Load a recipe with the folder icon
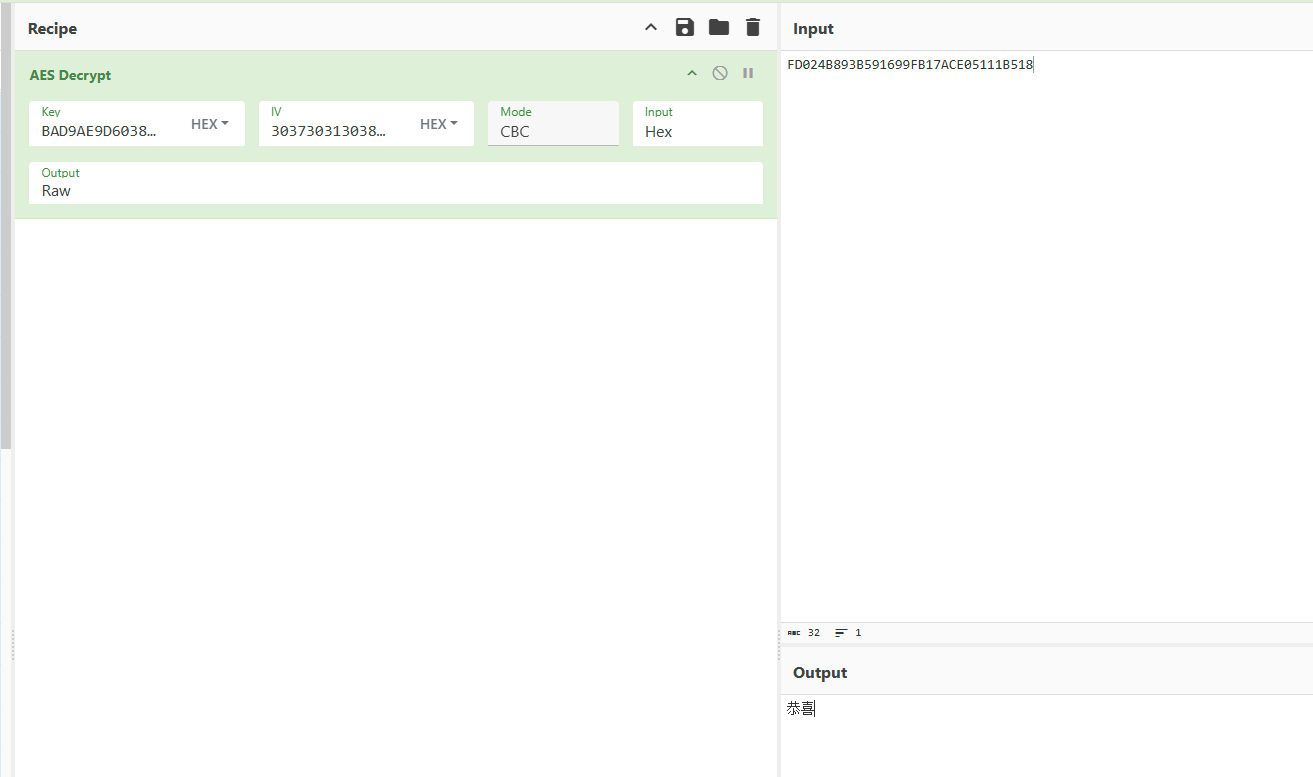The height and width of the screenshot is (777, 1313). (719, 28)
